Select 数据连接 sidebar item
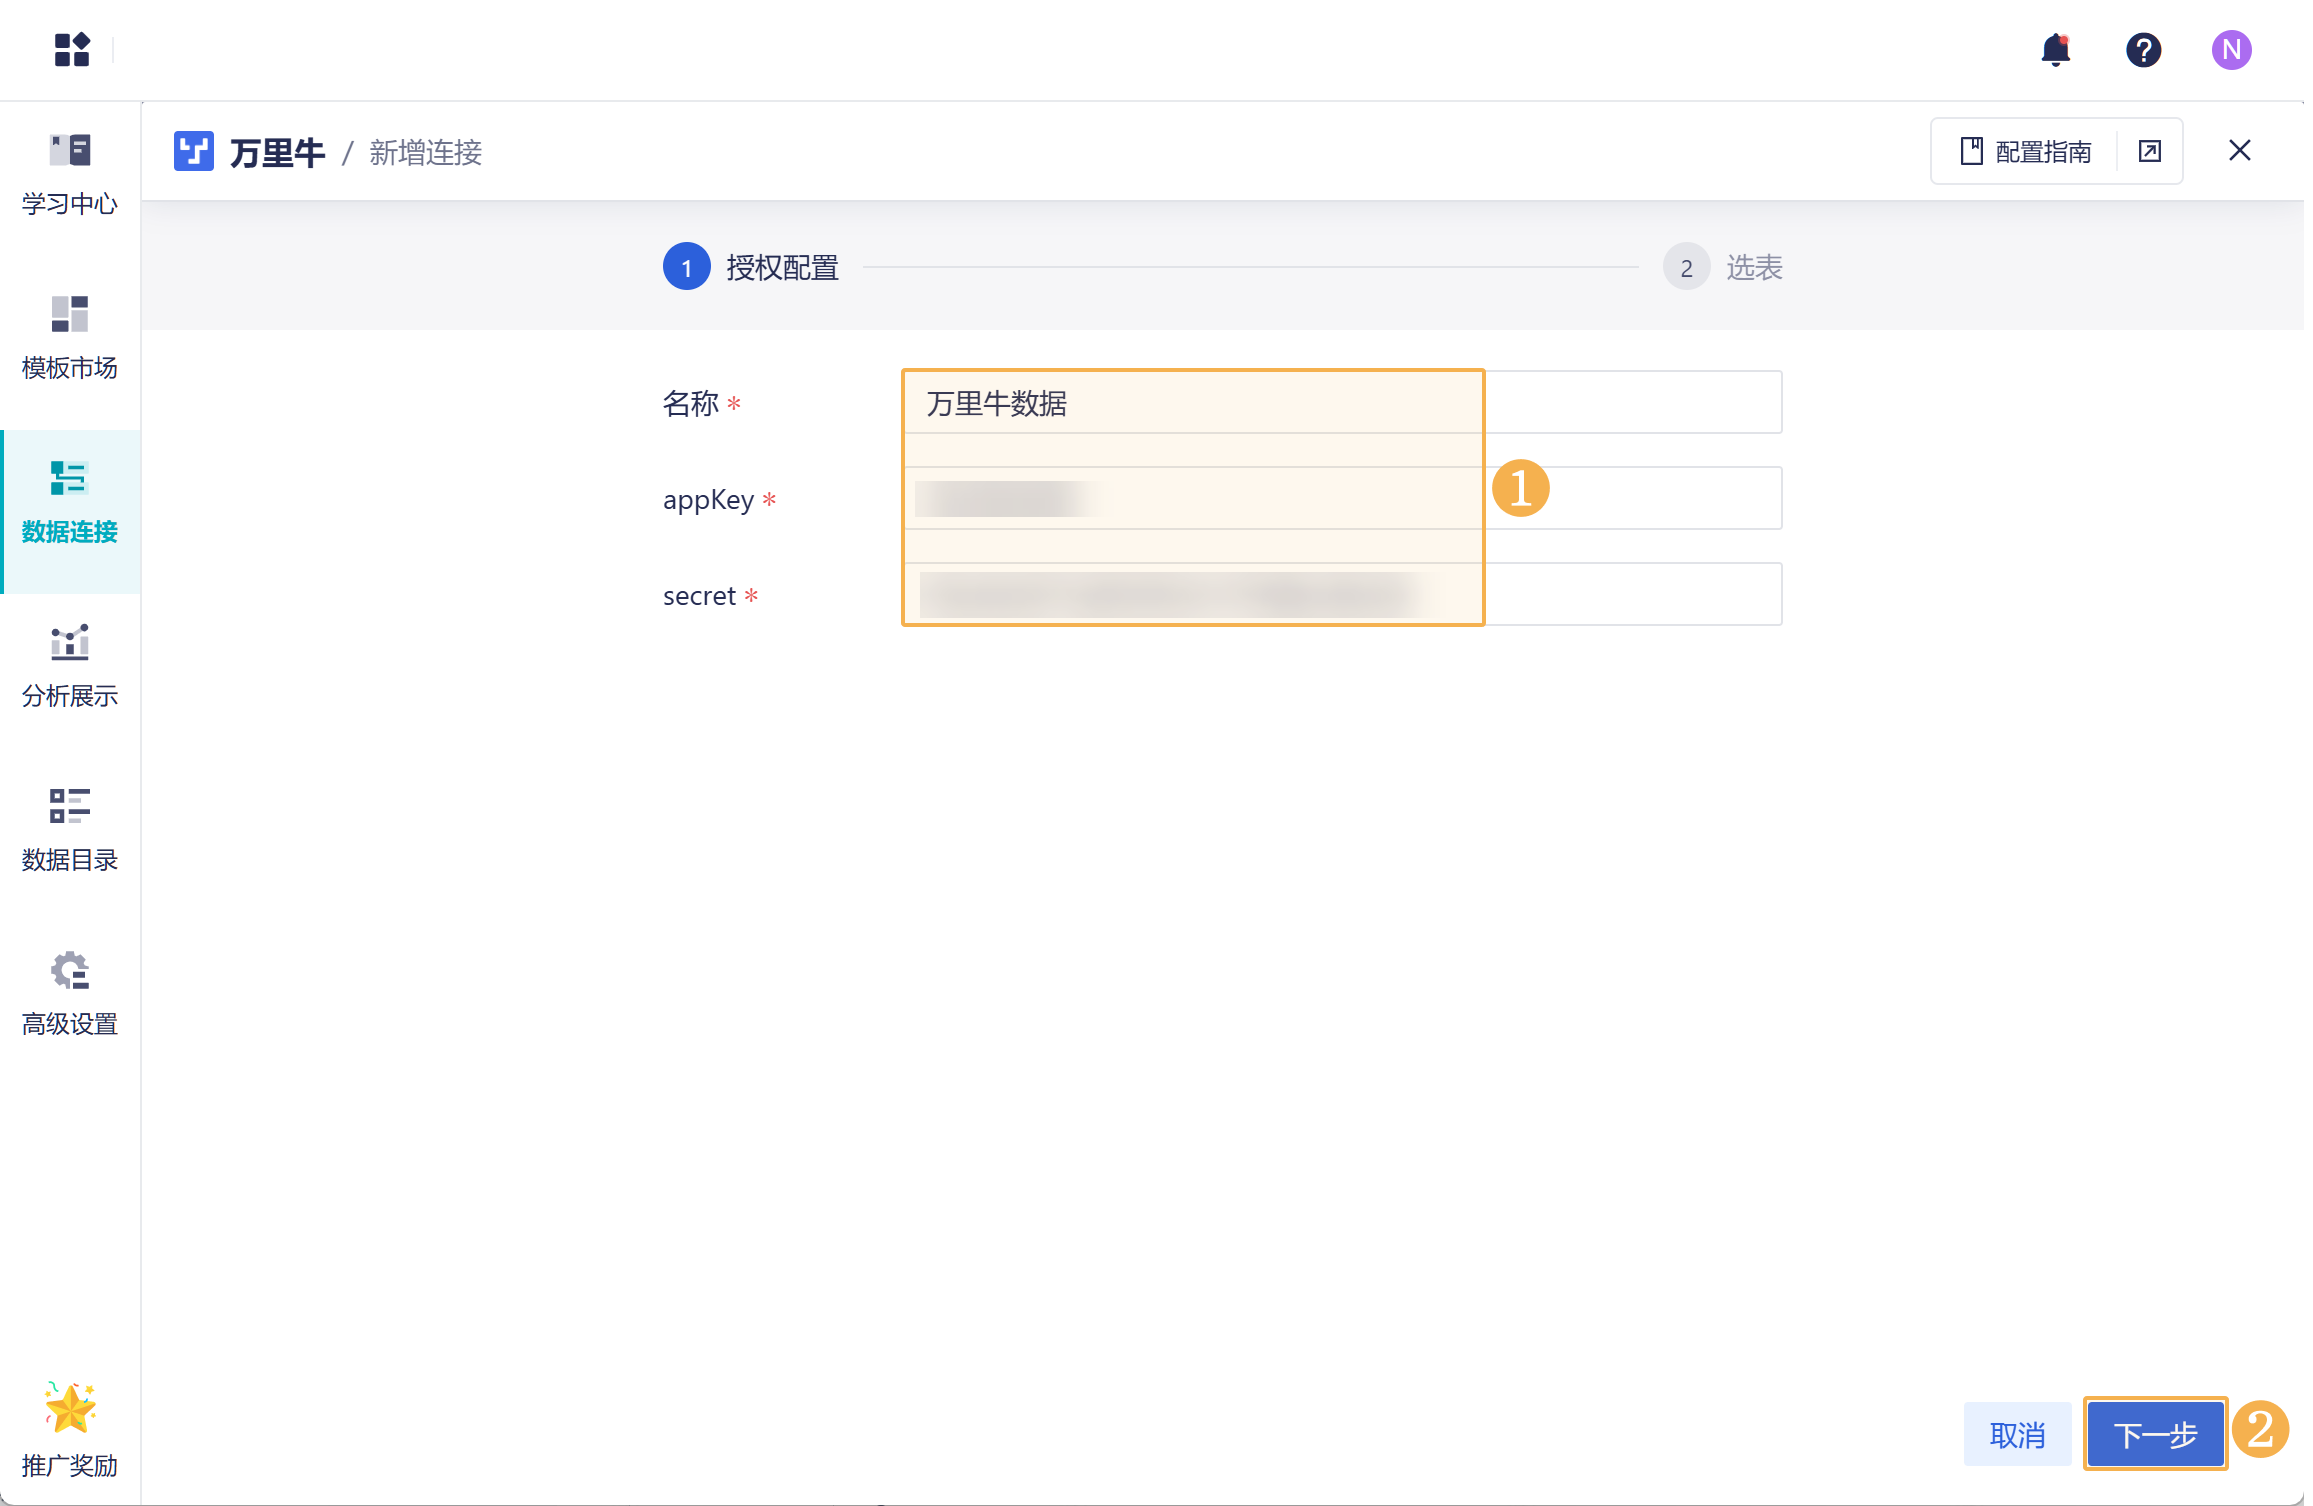 tap(70, 502)
